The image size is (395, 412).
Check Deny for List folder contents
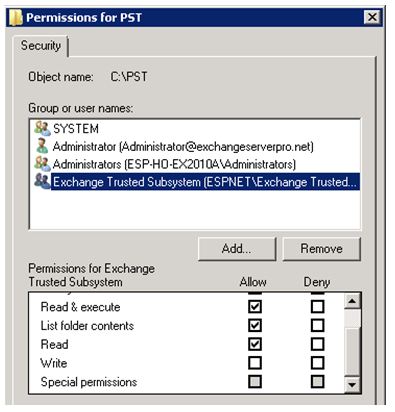pos(317,325)
